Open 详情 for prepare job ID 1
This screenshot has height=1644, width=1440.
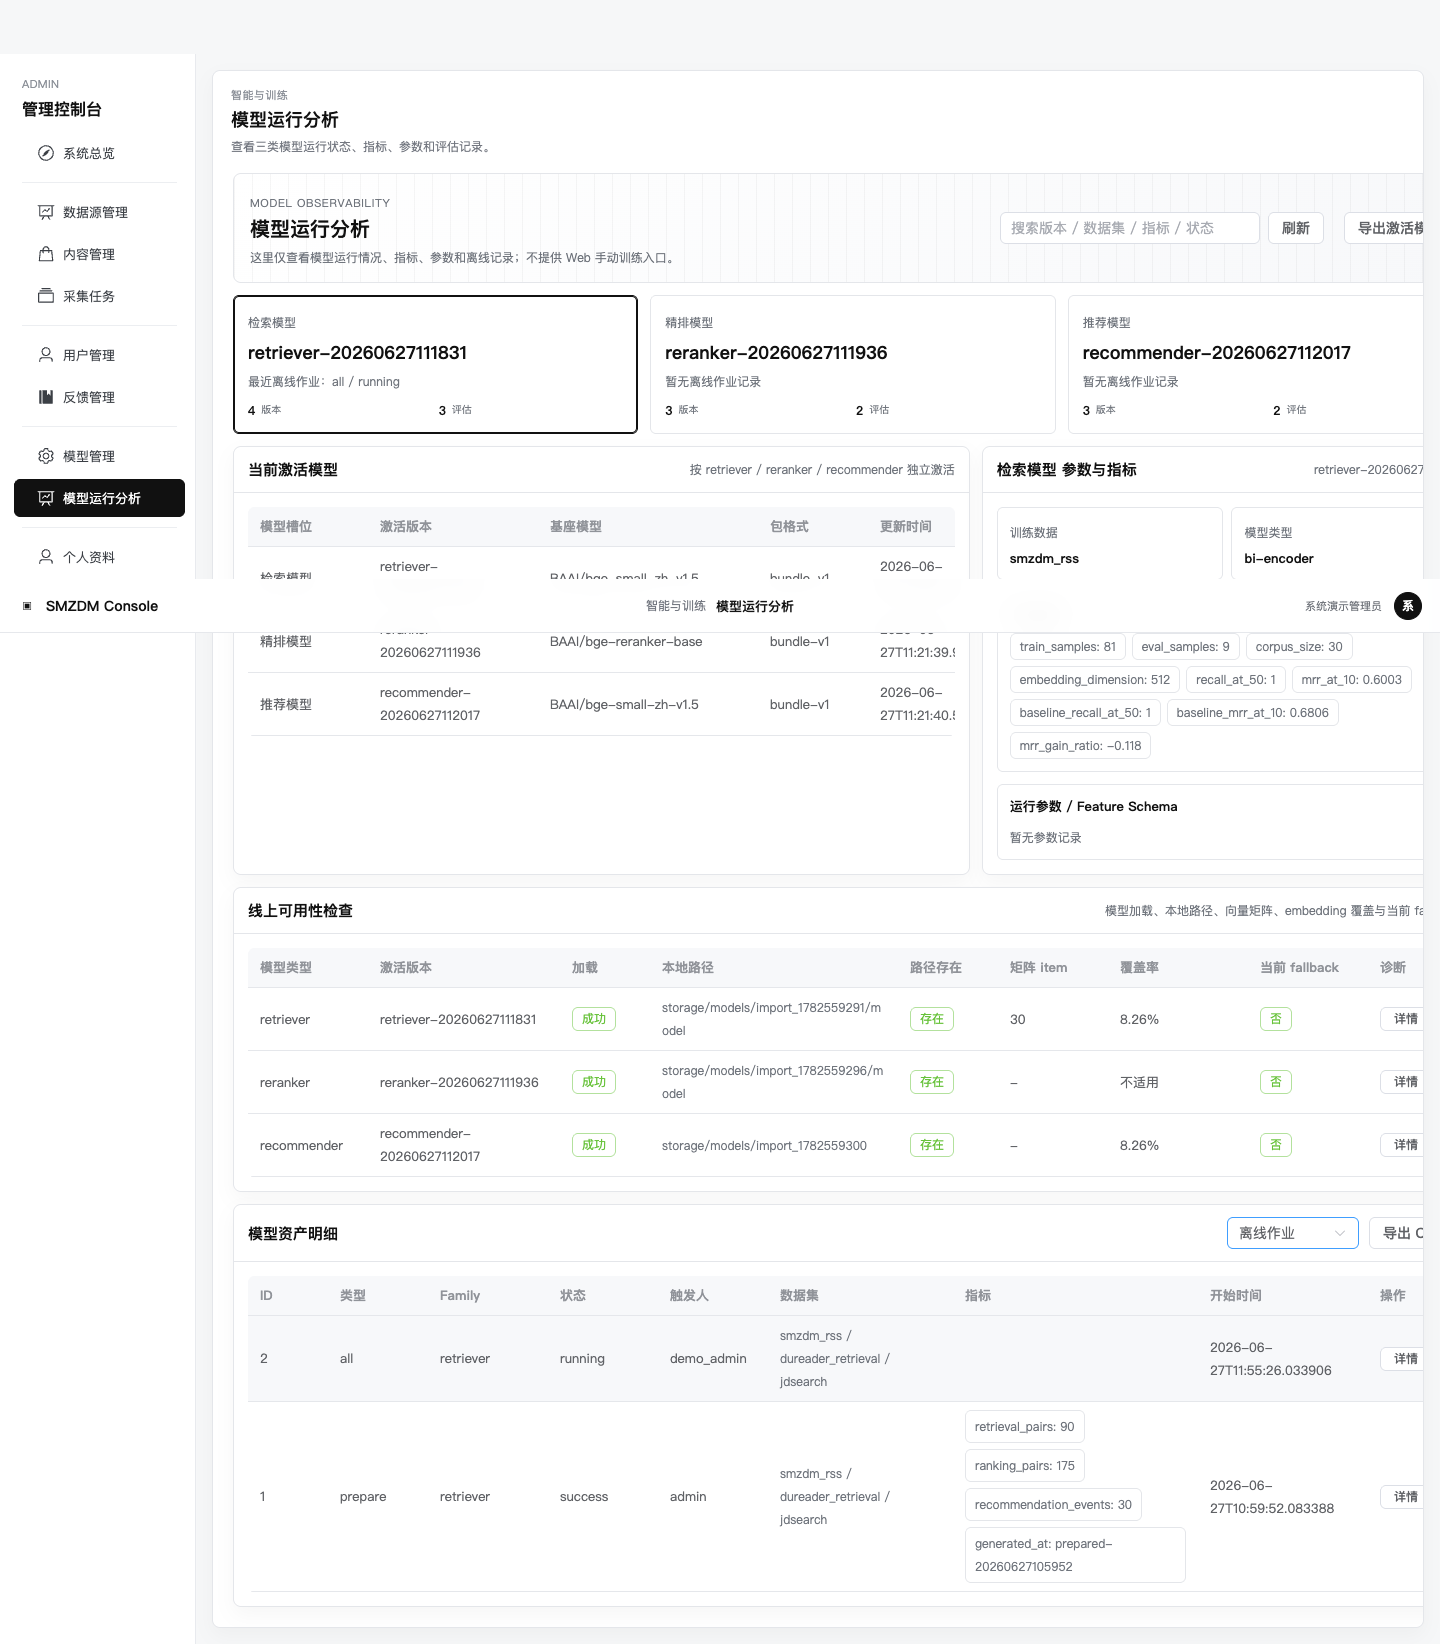tap(1402, 1497)
